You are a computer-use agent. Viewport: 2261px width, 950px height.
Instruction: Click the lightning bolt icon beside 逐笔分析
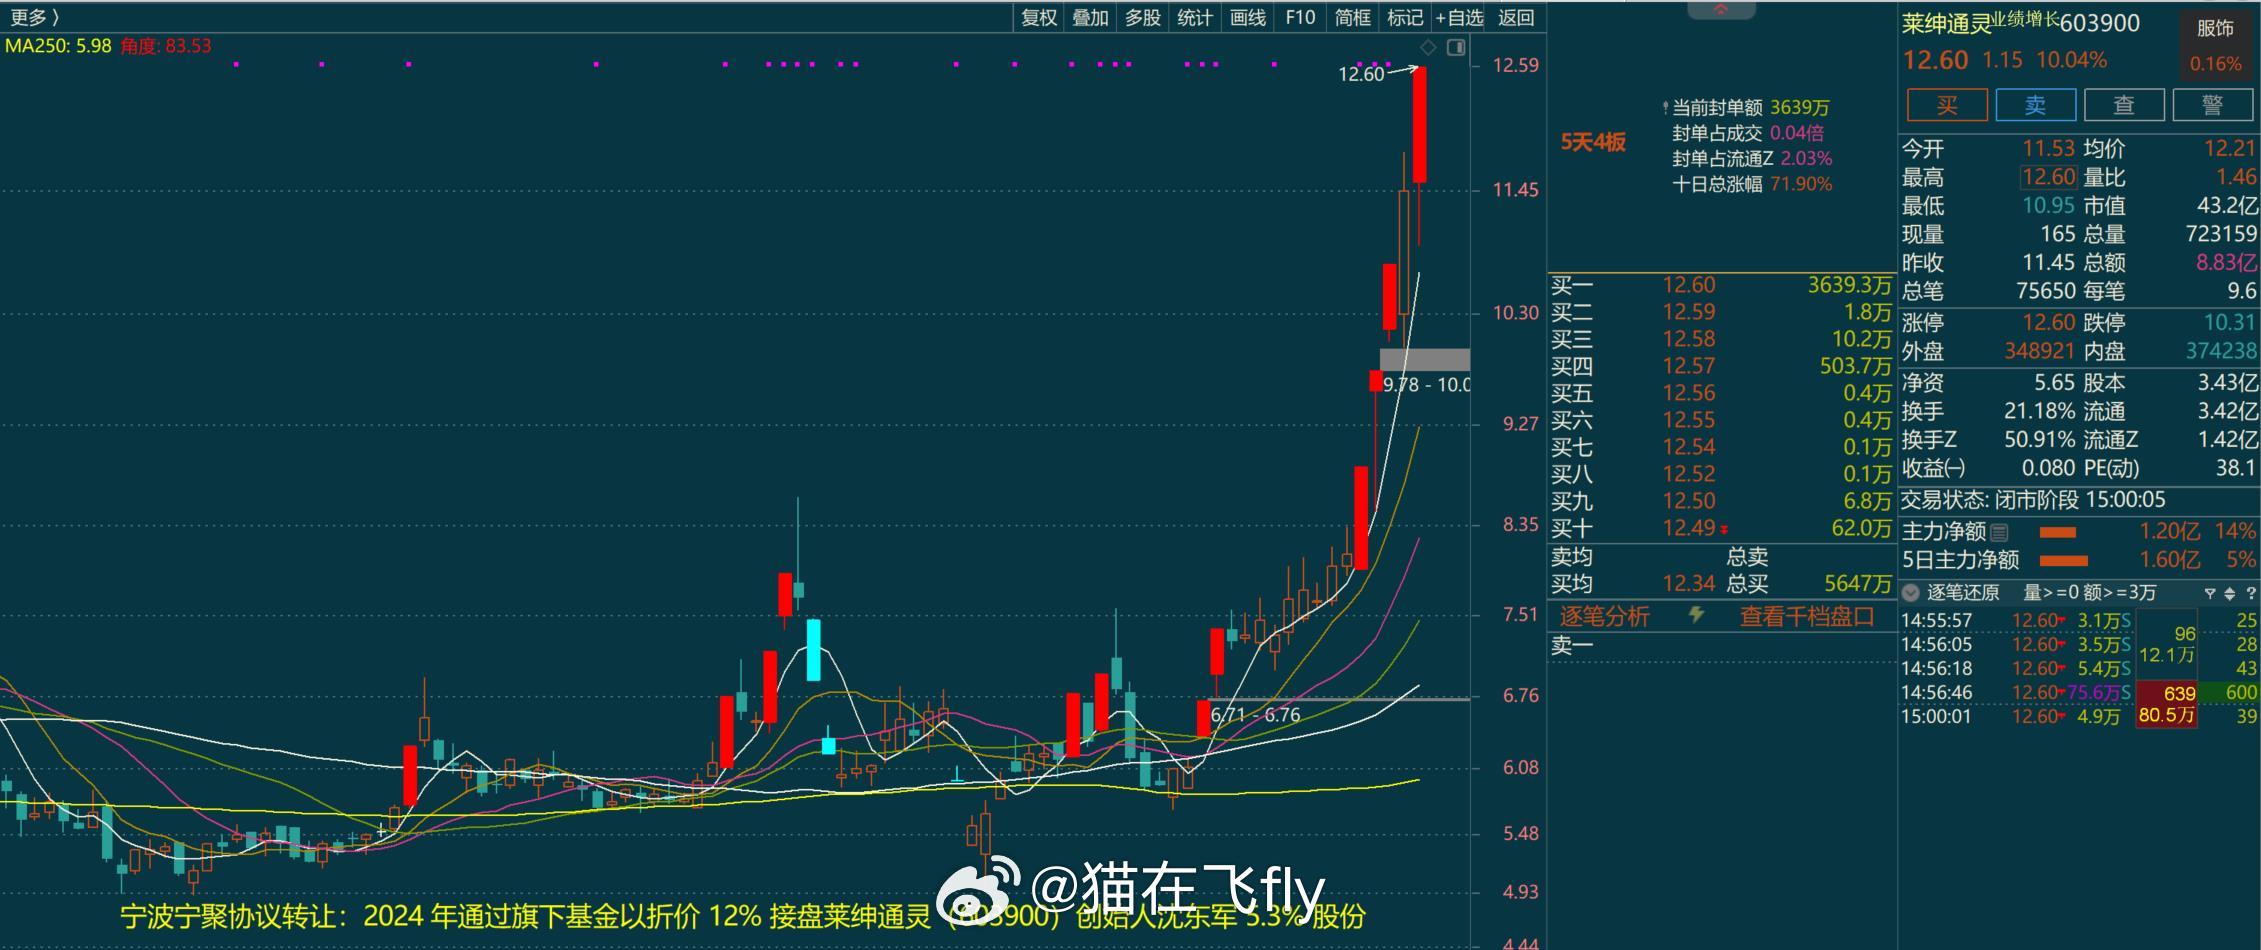(x=1696, y=615)
